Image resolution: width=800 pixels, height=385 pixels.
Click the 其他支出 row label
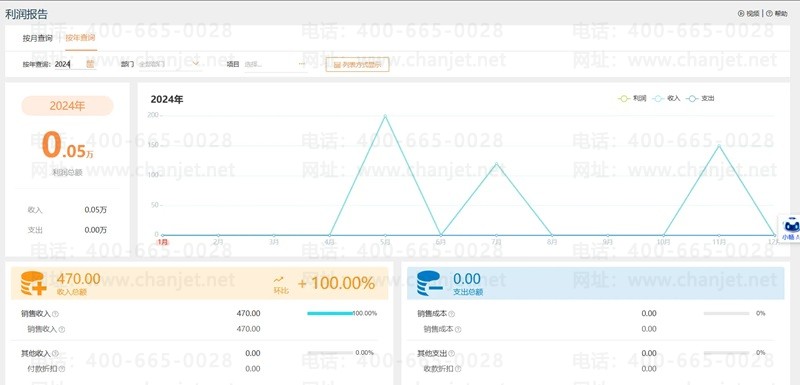tap(432, 353)
